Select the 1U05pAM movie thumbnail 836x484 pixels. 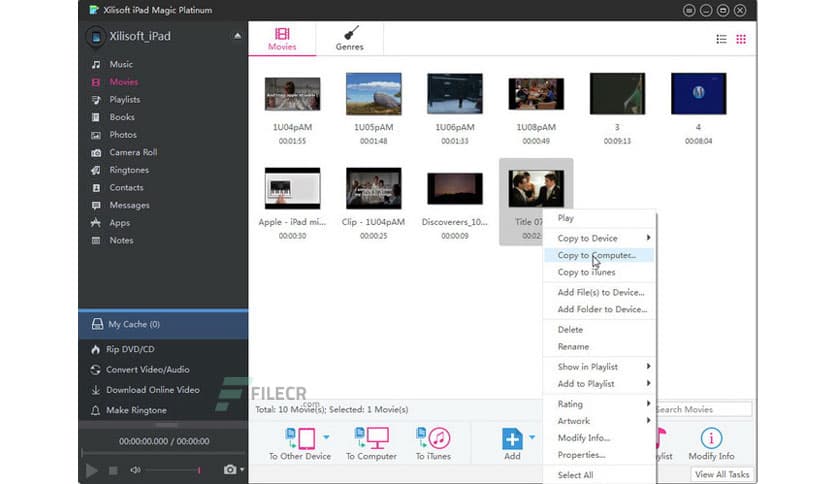coord(373,94)
